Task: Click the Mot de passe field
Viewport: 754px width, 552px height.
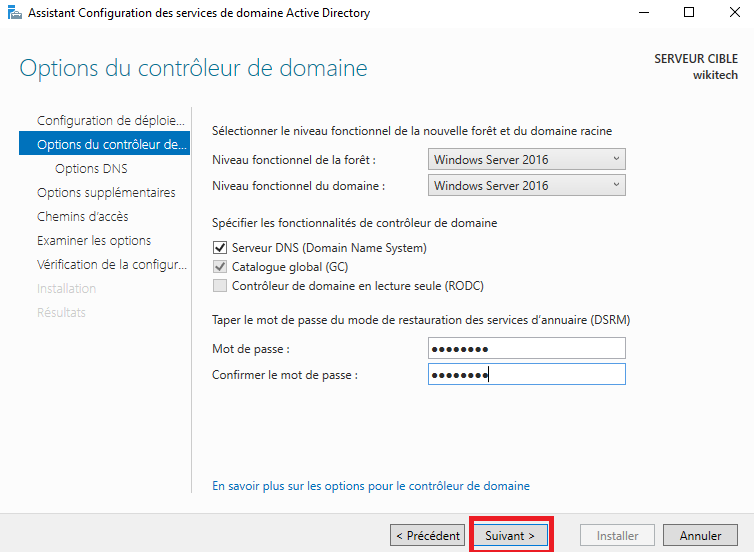Action: coord(526,348)
